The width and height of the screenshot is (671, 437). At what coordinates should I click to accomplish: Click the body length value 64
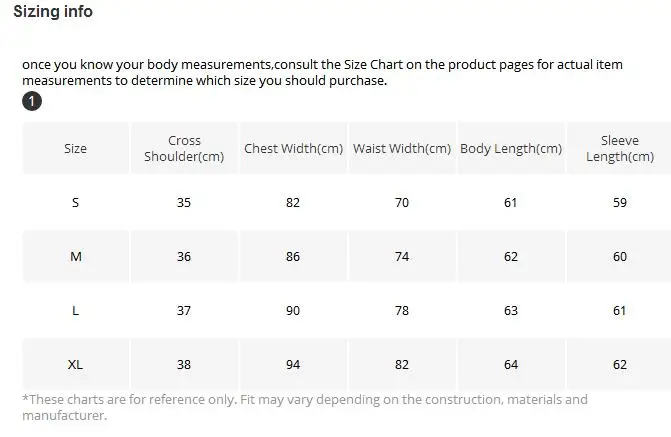coord(511,365)
